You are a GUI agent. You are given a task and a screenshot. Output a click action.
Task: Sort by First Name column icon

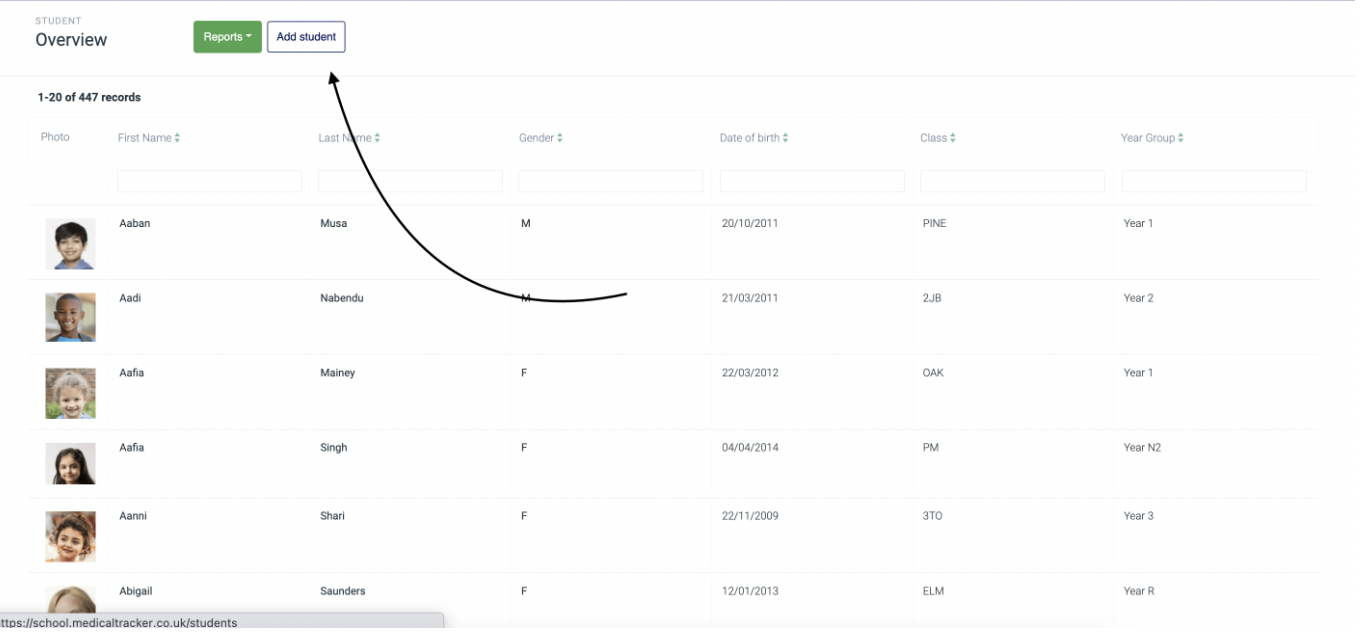[177, 138]
